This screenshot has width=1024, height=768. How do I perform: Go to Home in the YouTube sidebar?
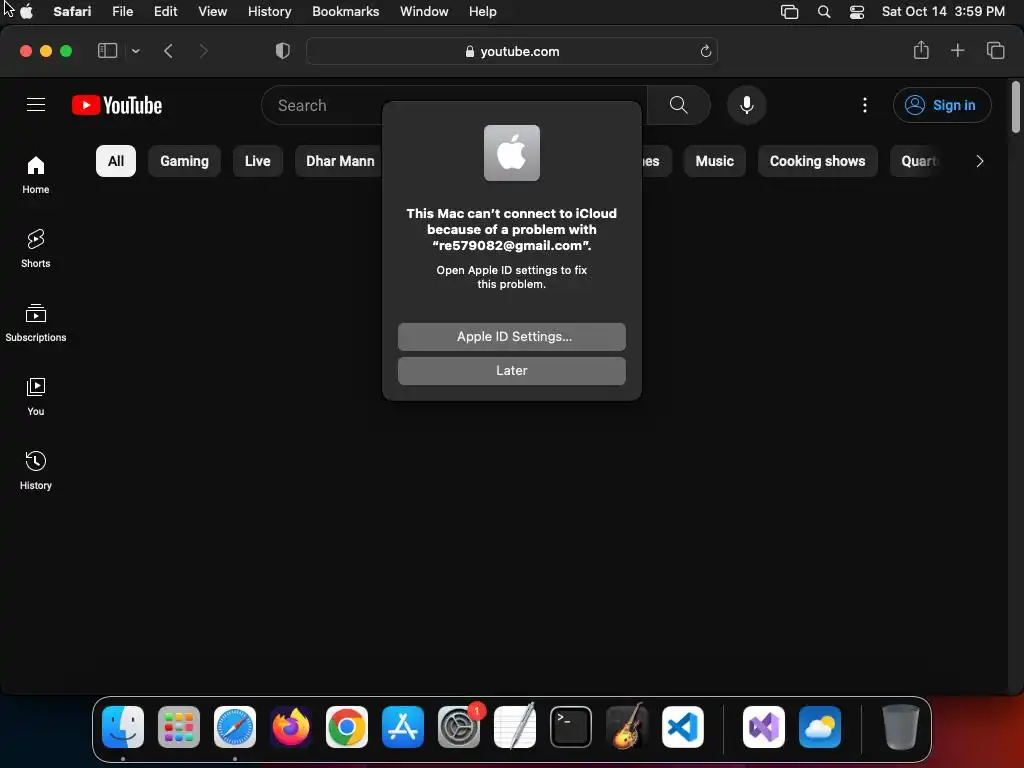click(x=36, y=175)
